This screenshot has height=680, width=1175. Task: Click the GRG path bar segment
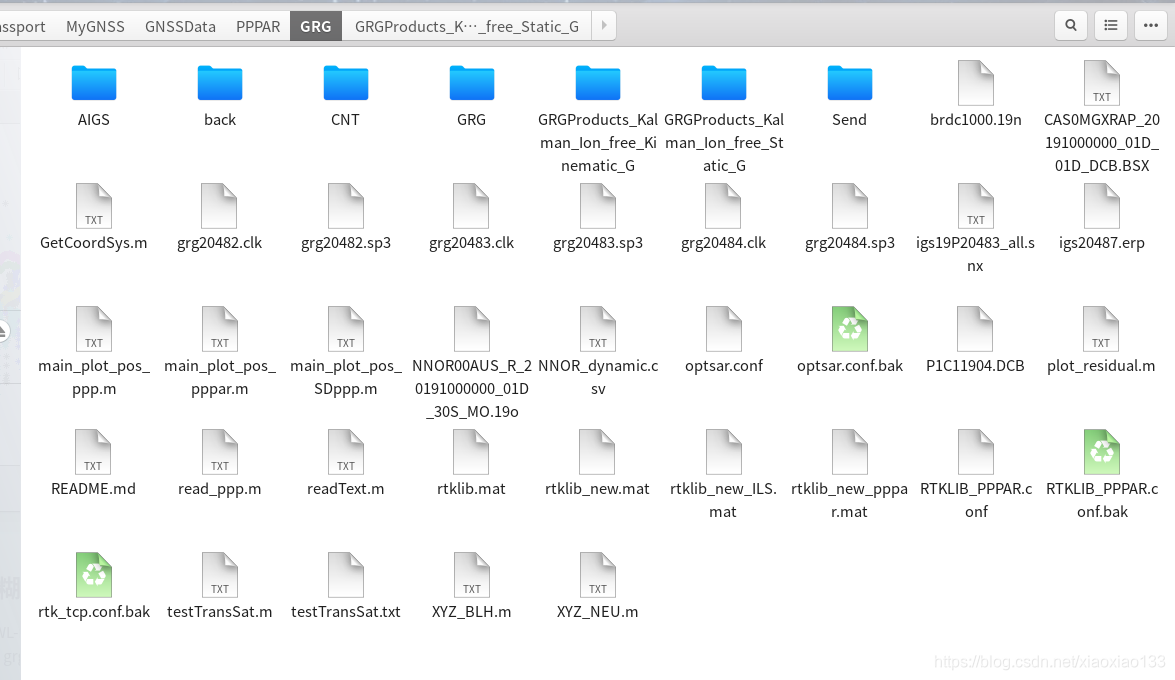point(315,26)
